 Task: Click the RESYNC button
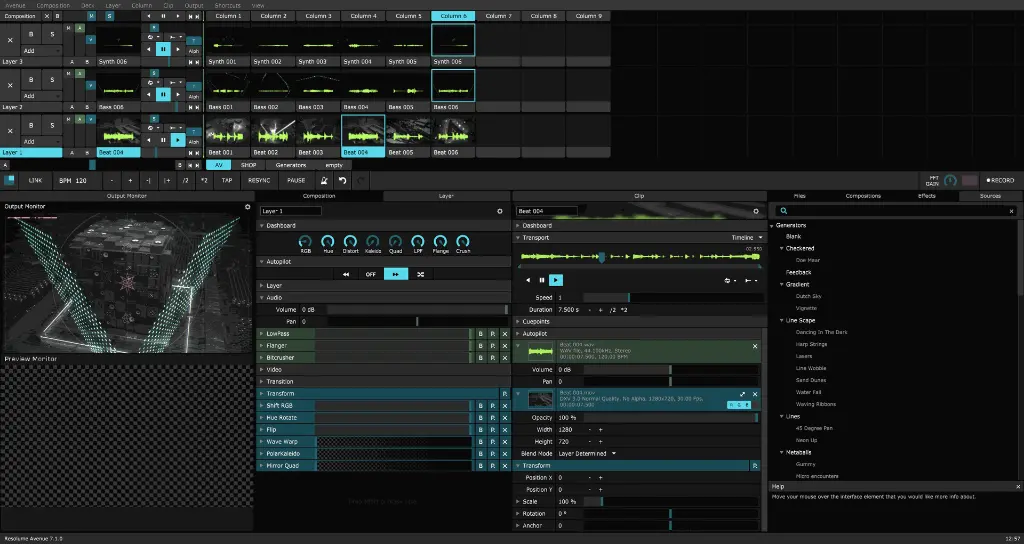pos(259,180)
